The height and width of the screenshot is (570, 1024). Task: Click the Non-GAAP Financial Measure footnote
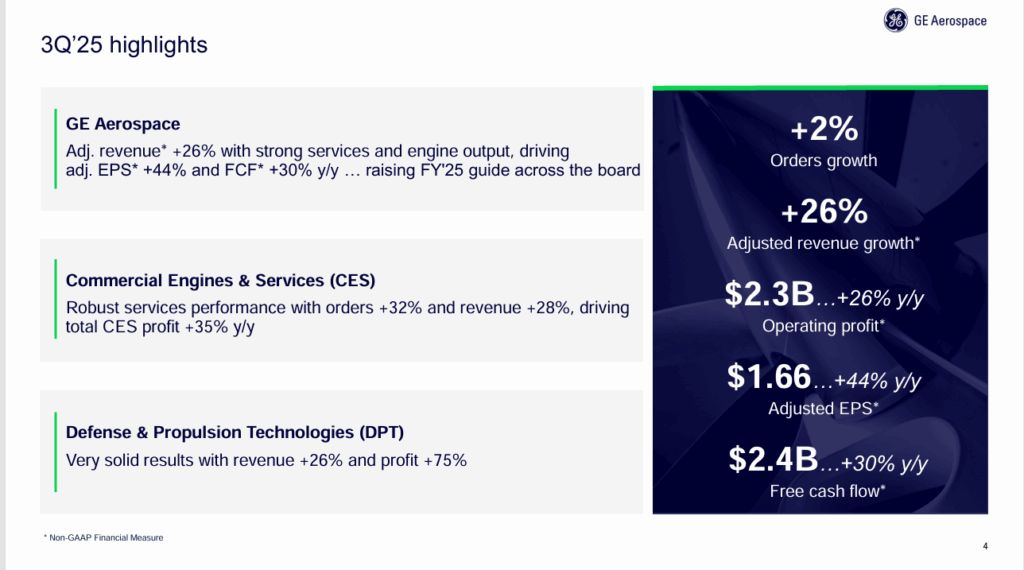pos(104,538)
